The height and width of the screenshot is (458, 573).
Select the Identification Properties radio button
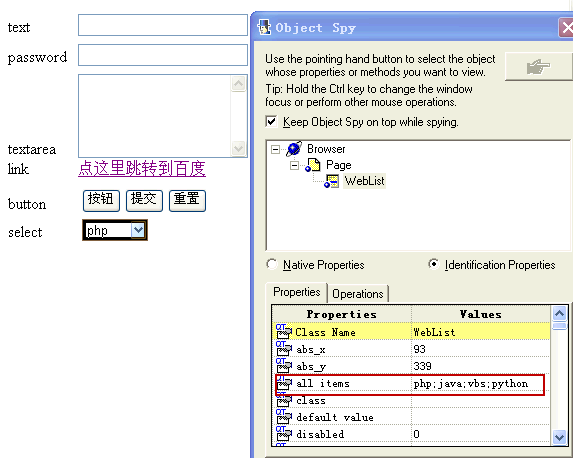click(x=433, y=264)
